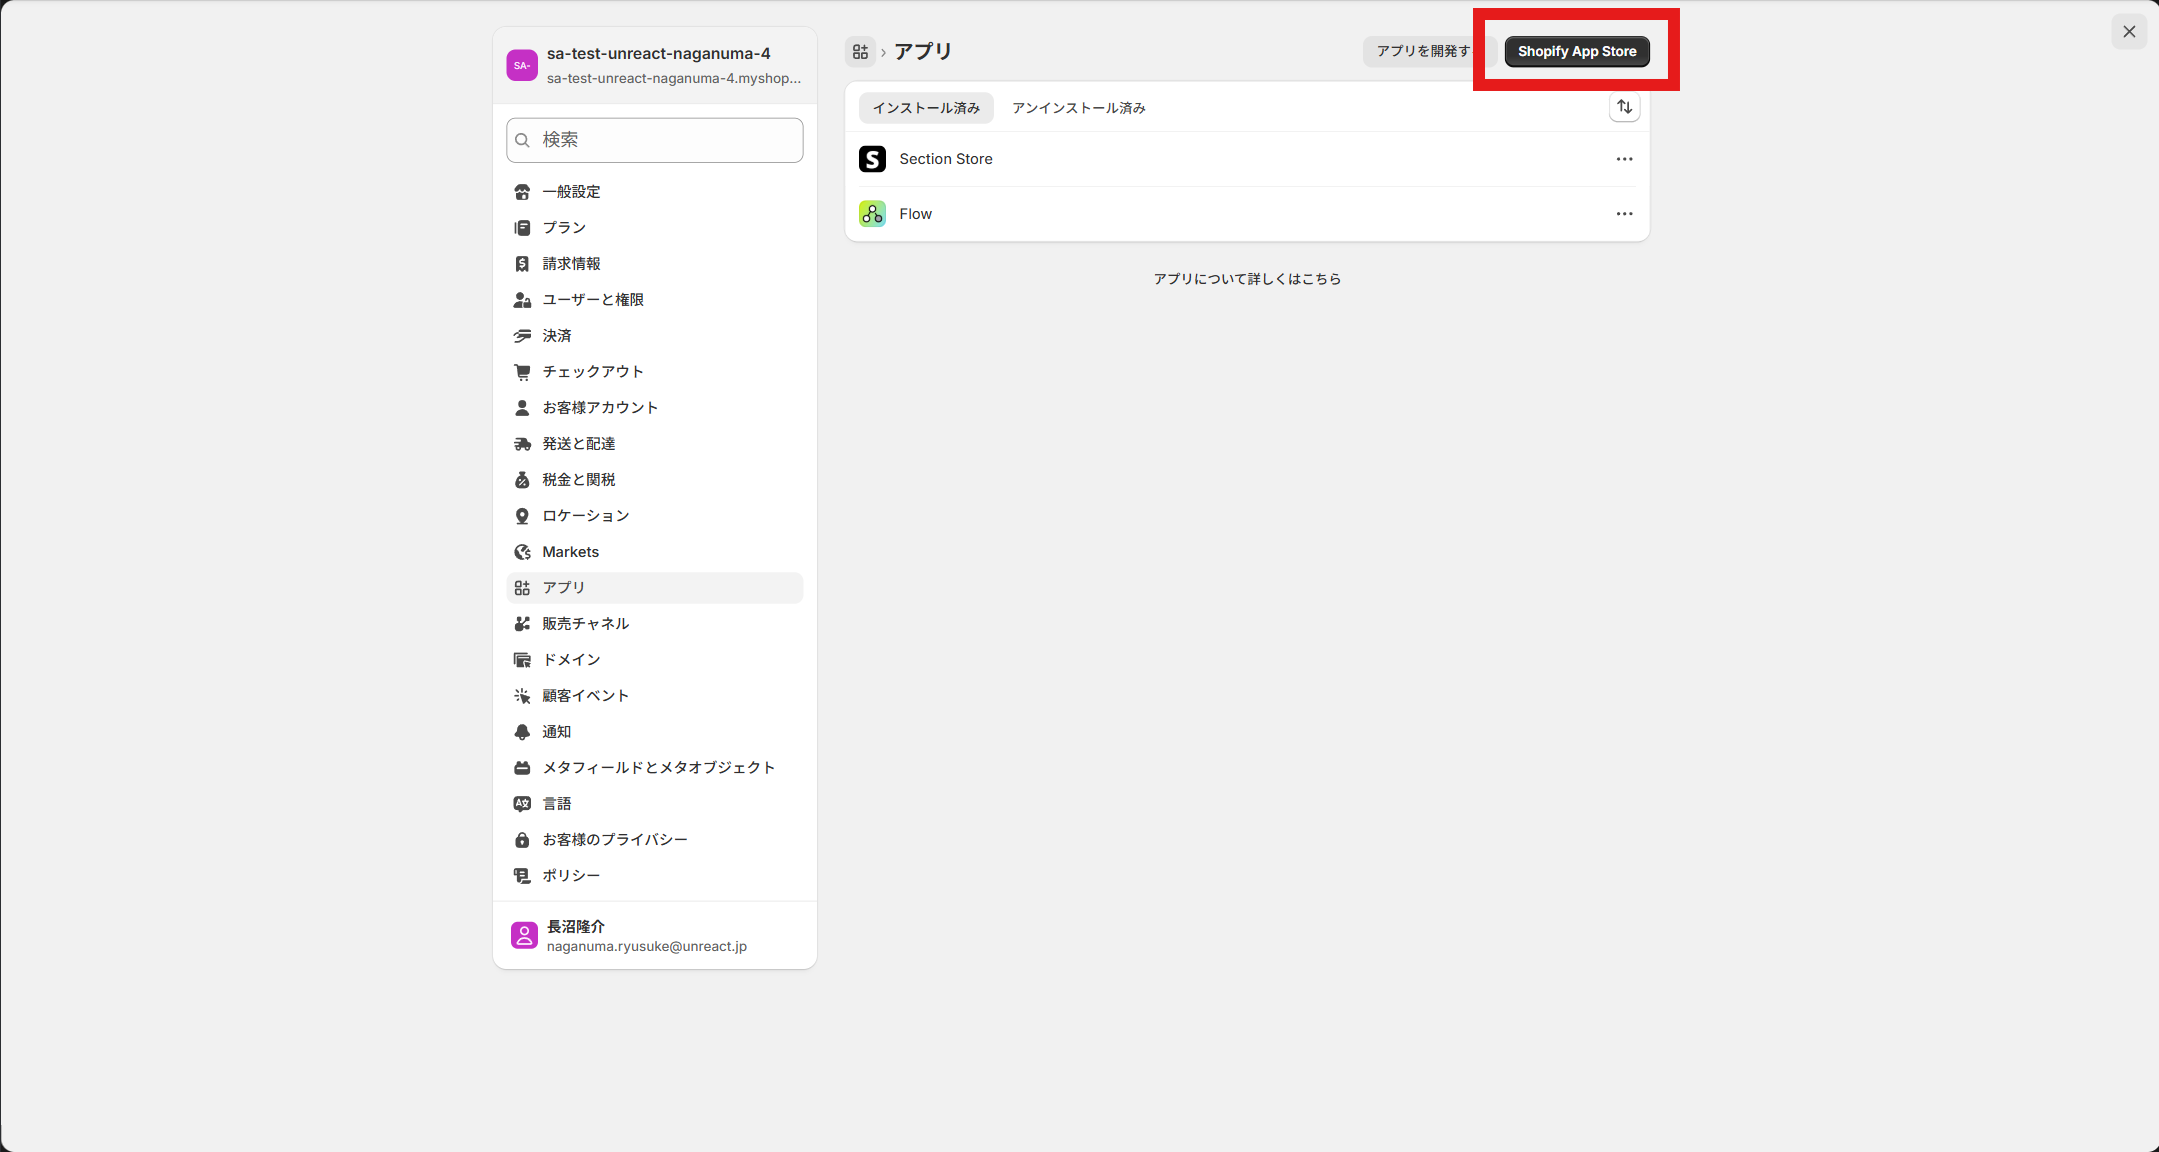Click the sort order control for apps
2159x1152 pixels.
pos(1624,107)
